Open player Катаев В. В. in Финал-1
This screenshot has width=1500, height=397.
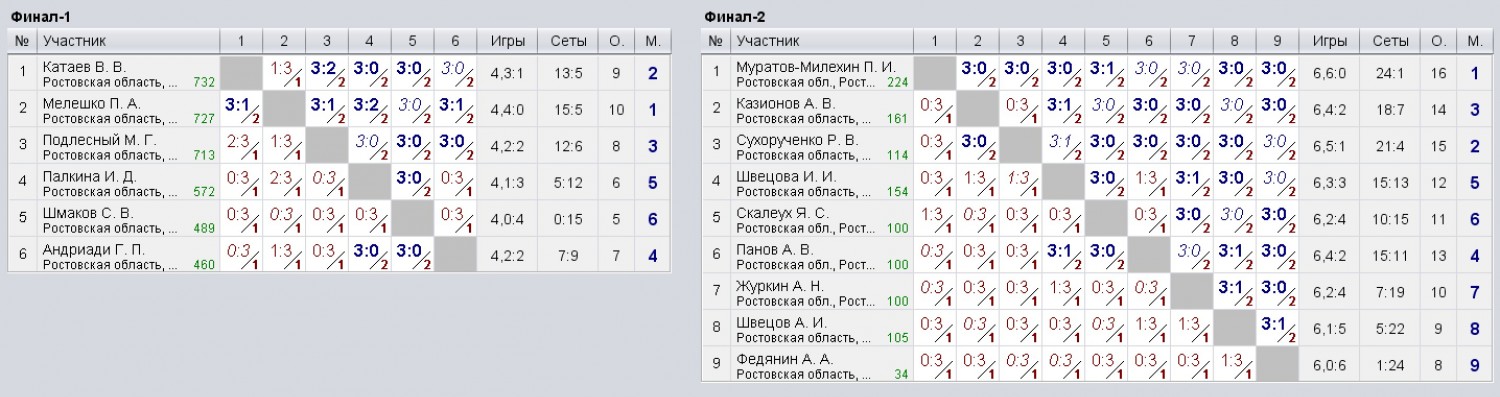pyautogui.click(x=83, y=66)
